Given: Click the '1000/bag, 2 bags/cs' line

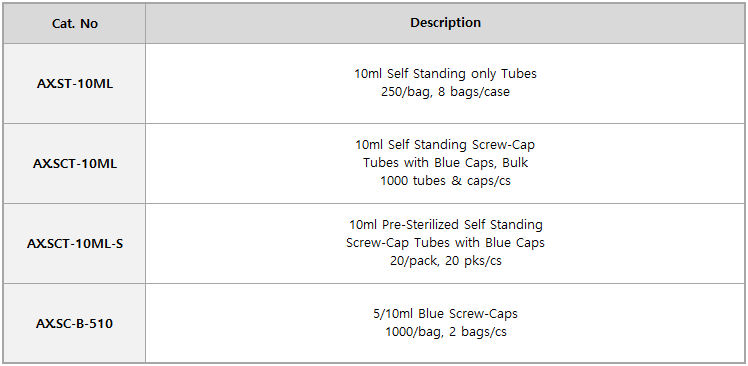Looking at the screenshot, I should click(446, 332).
